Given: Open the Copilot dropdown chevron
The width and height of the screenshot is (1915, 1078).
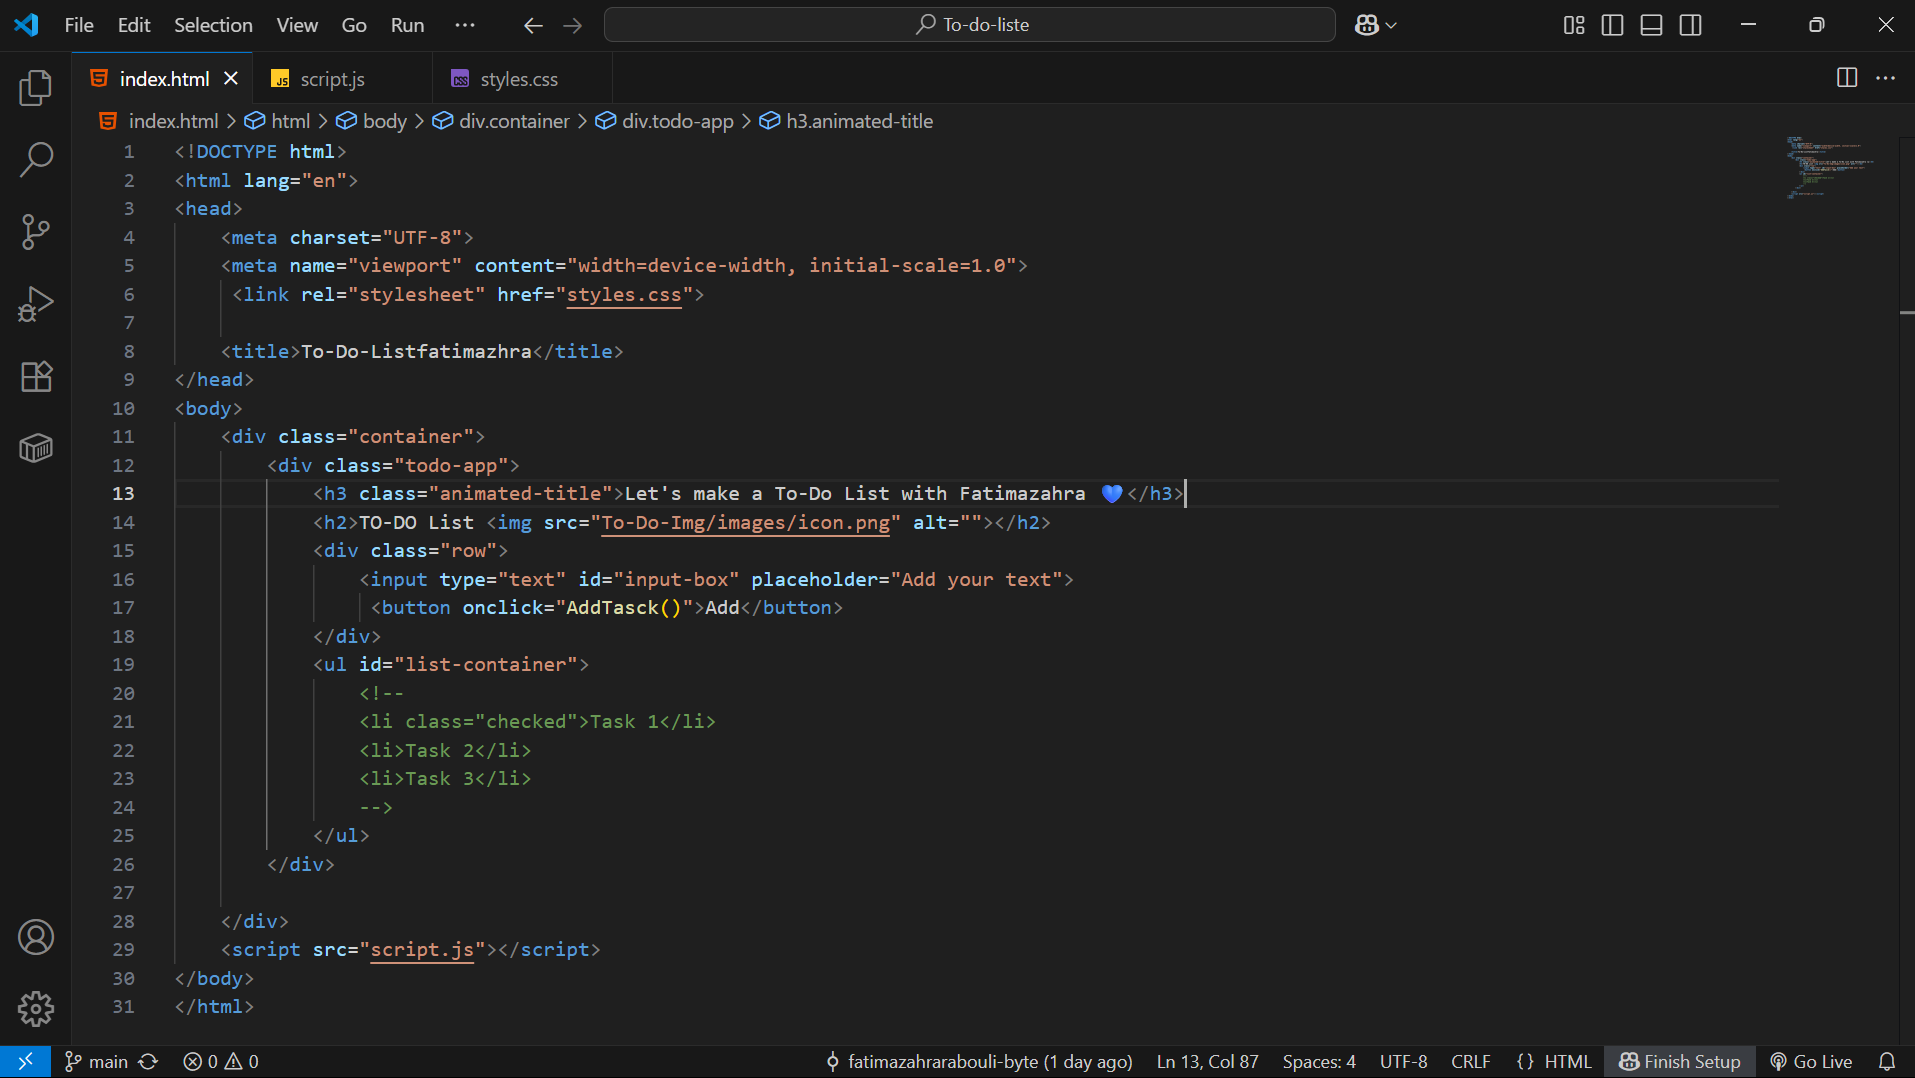Looking at the screenshot, I should point(1391,26).
